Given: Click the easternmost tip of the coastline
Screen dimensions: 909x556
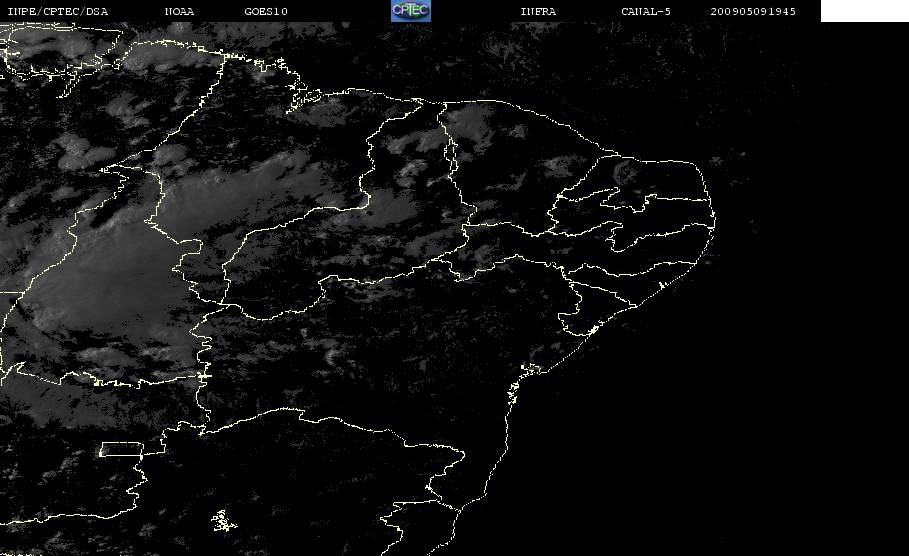Looking at the screenshot, I should tap(714, 219).
